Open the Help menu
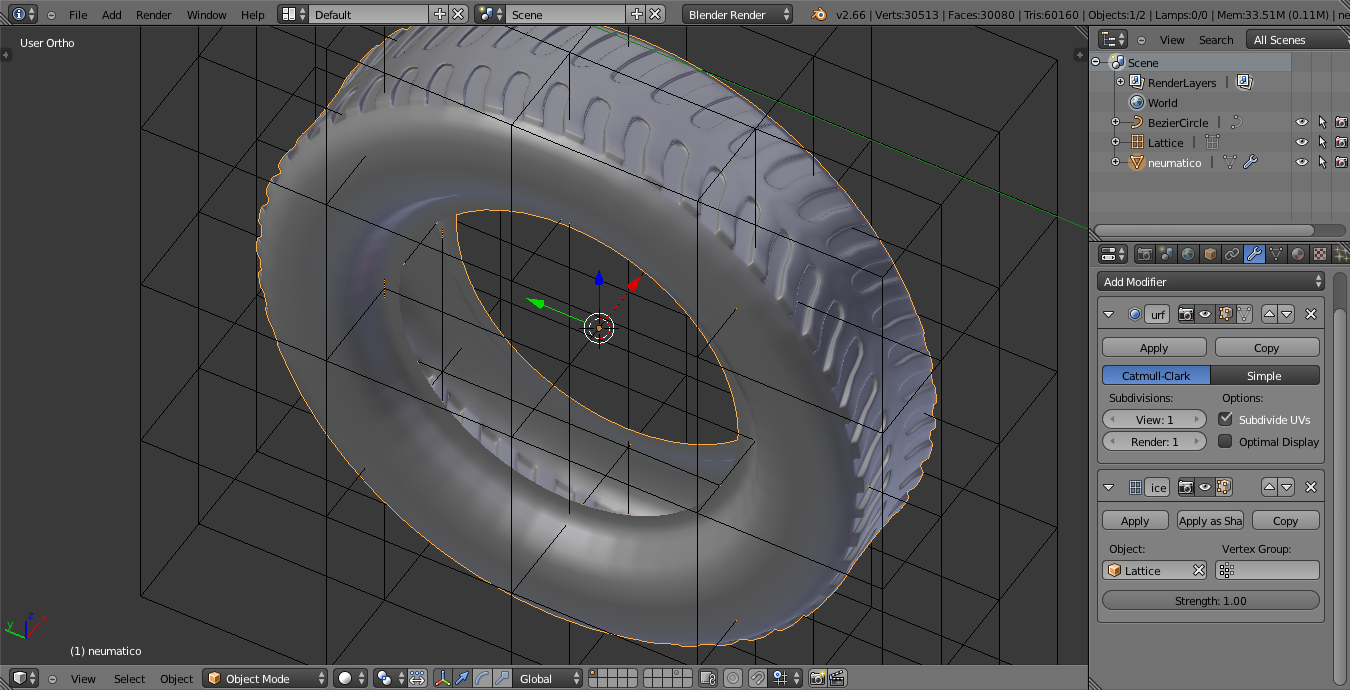Viewport: 1350px width, 690px height. click(253, 15)
